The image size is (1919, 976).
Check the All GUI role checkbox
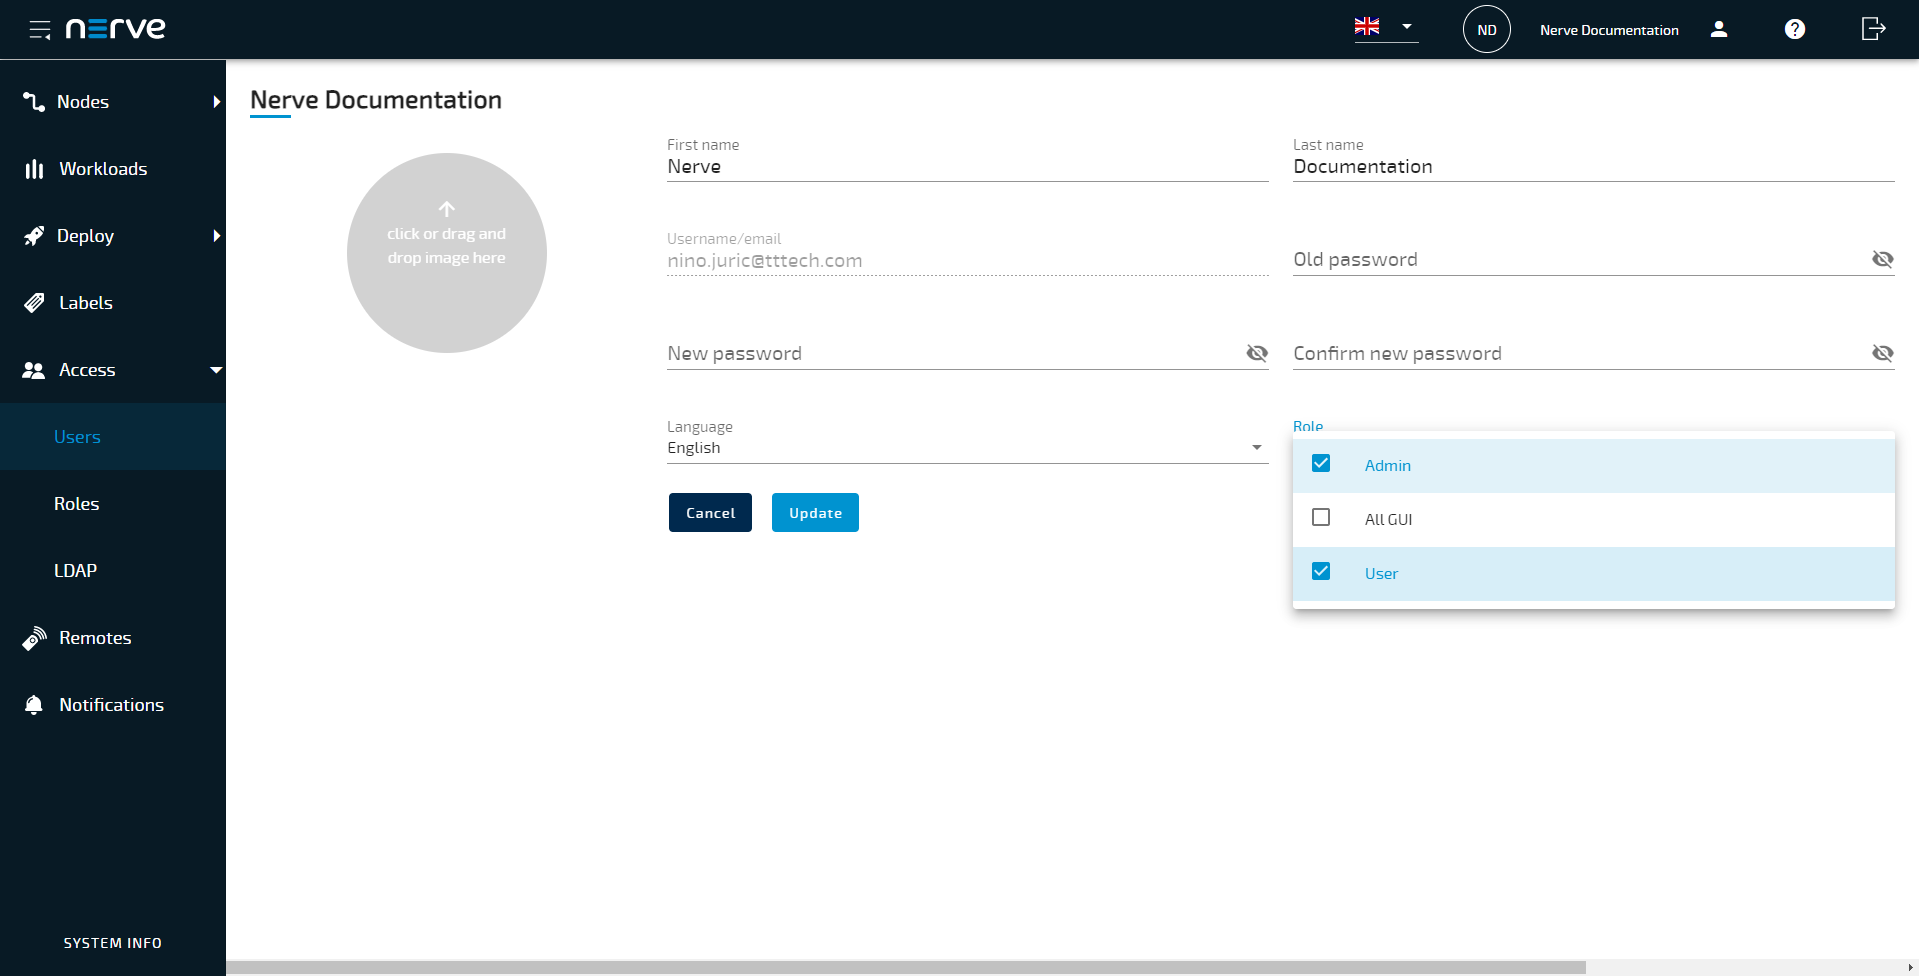[1322, 517]
